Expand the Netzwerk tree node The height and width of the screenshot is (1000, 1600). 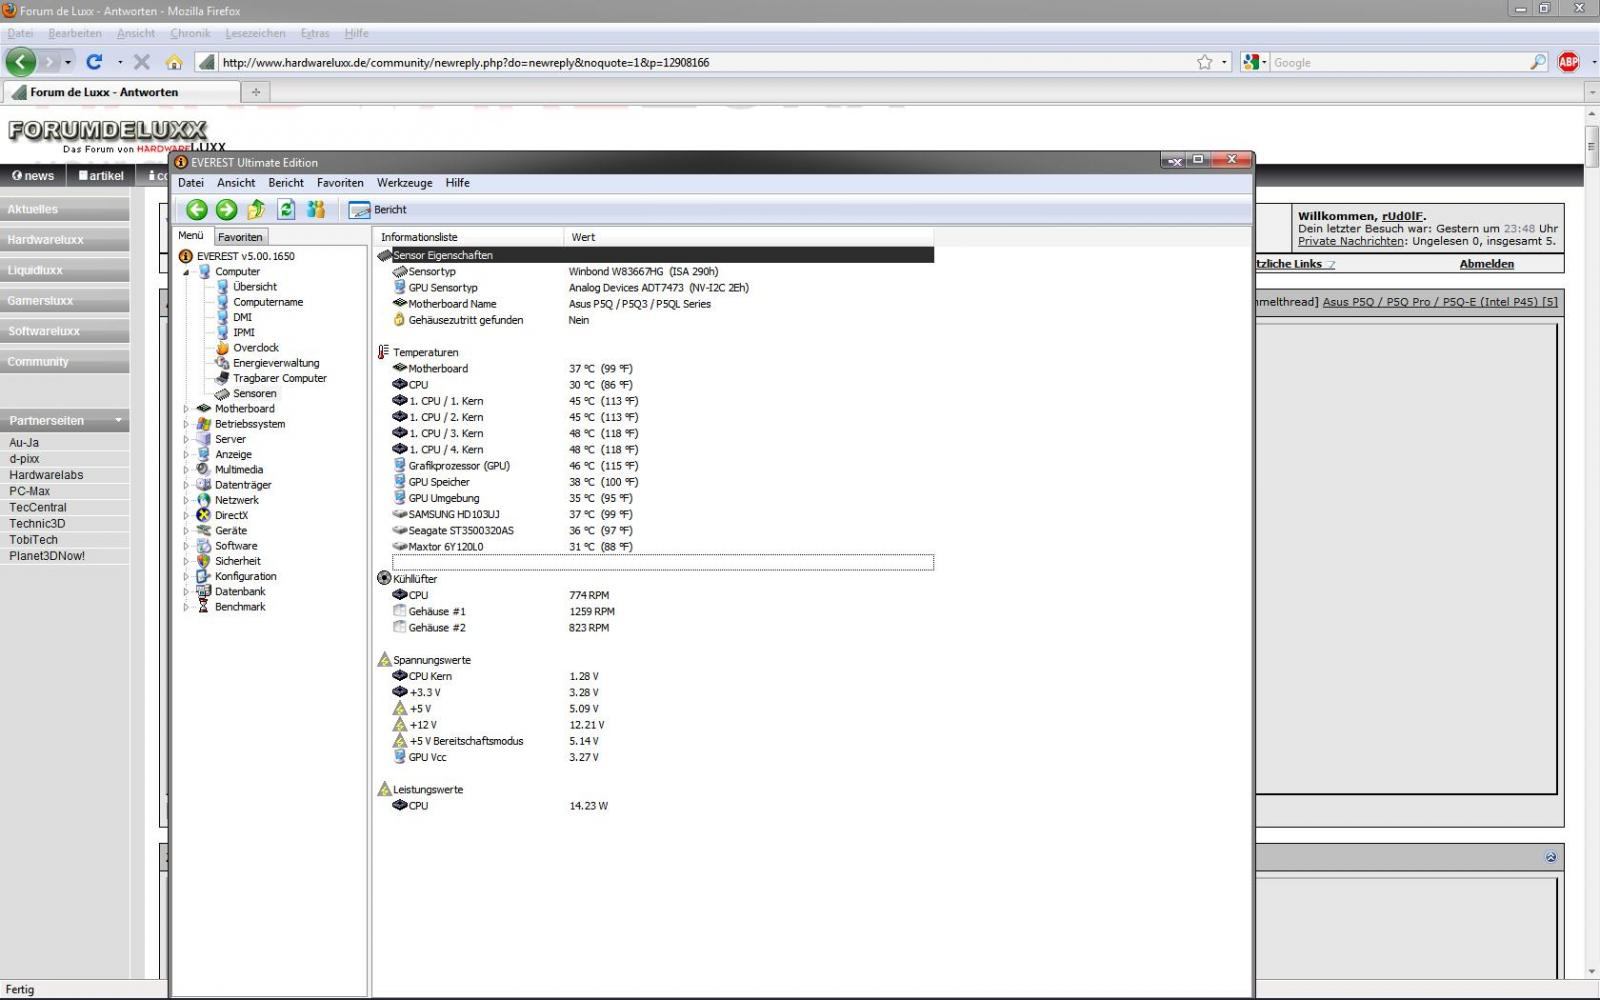pos(186,500)
